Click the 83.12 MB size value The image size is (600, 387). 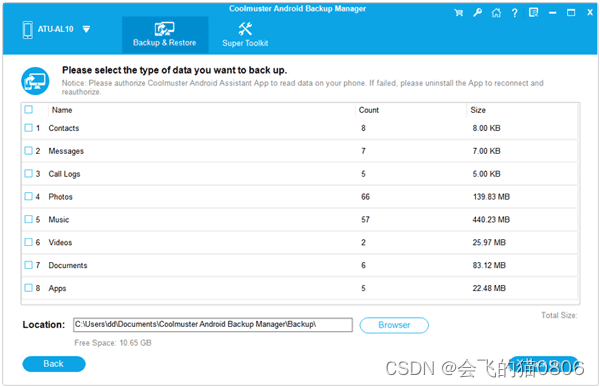point(489,265)
